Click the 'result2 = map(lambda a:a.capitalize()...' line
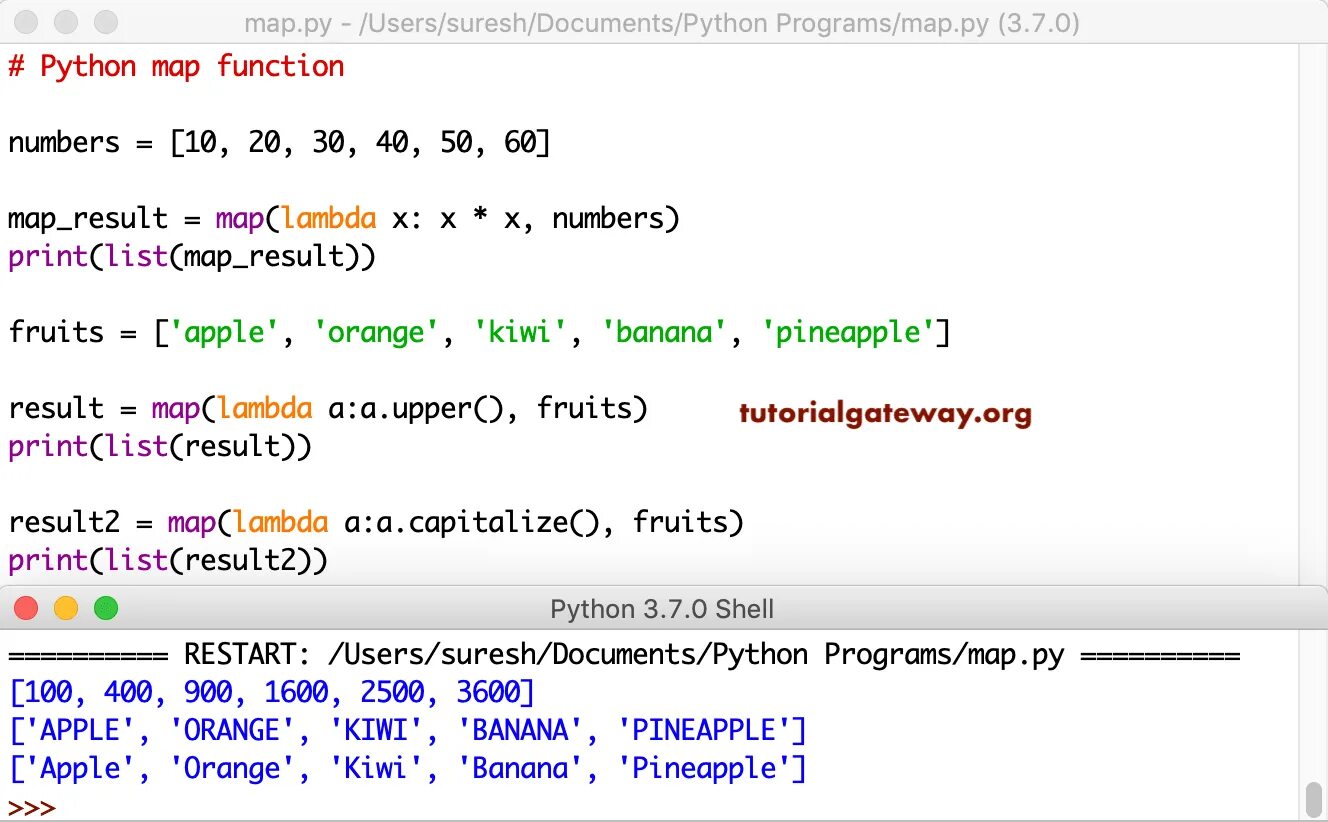The height and width of the screenshot is (822, 1328). coord(376,523)
